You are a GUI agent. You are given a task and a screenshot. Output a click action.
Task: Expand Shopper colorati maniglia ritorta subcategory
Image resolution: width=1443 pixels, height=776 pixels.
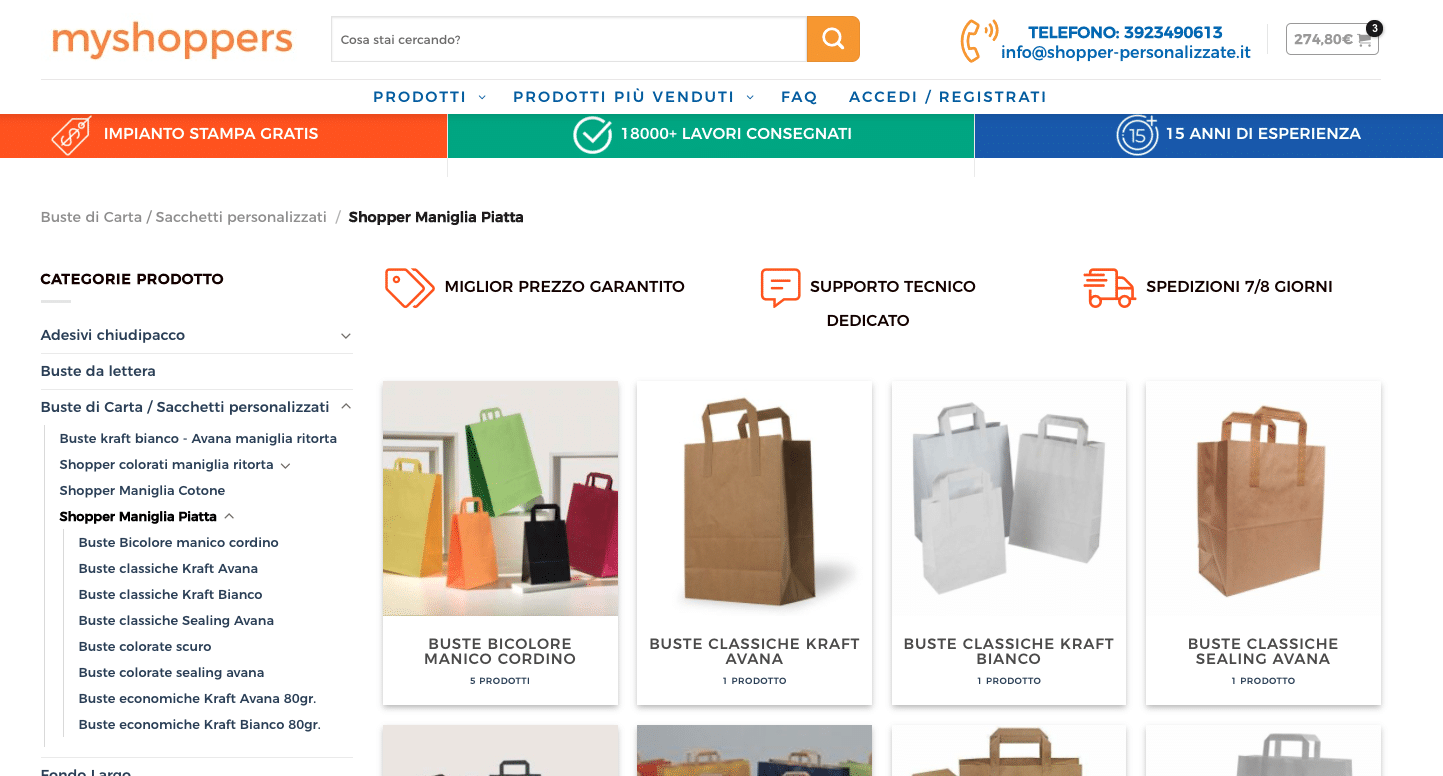285,465
